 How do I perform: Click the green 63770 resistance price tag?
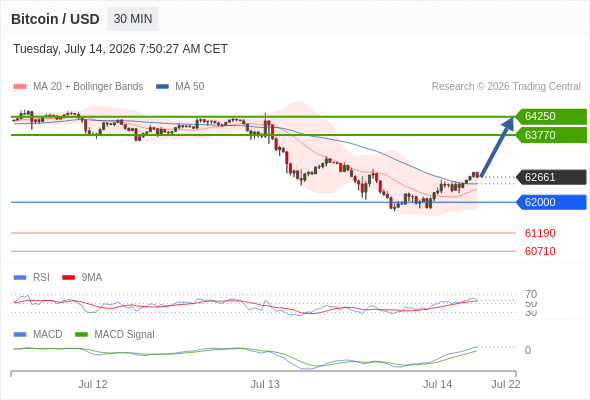coord(551,135)
